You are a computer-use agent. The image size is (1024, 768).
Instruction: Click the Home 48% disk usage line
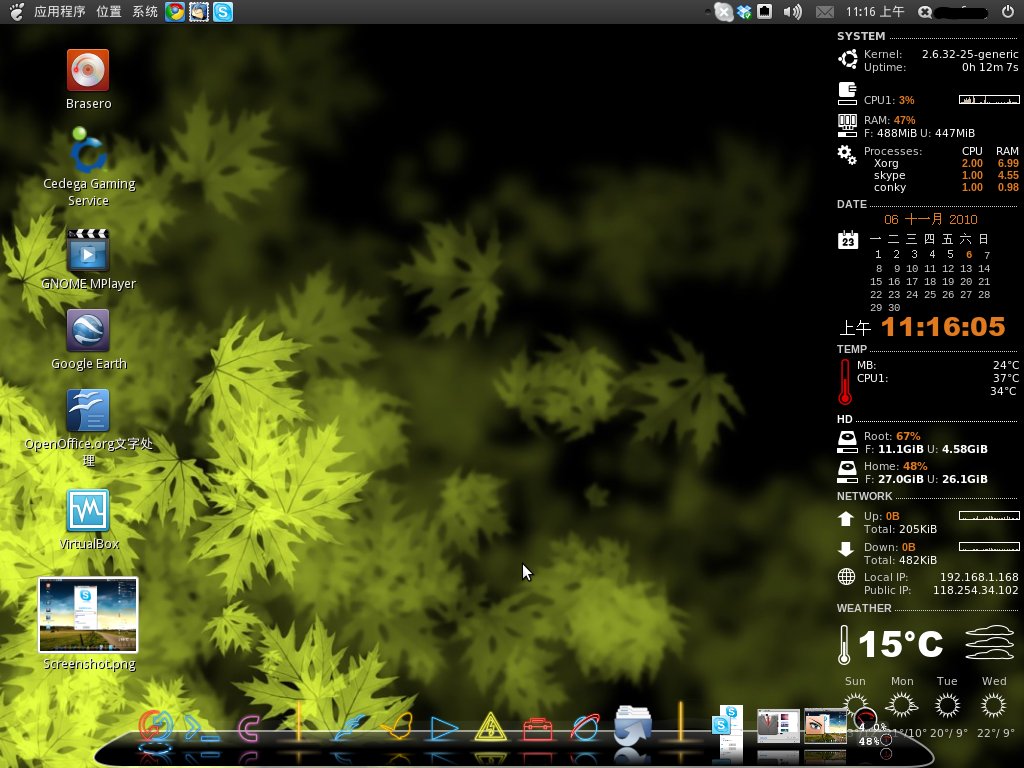[x=895, y=466]
